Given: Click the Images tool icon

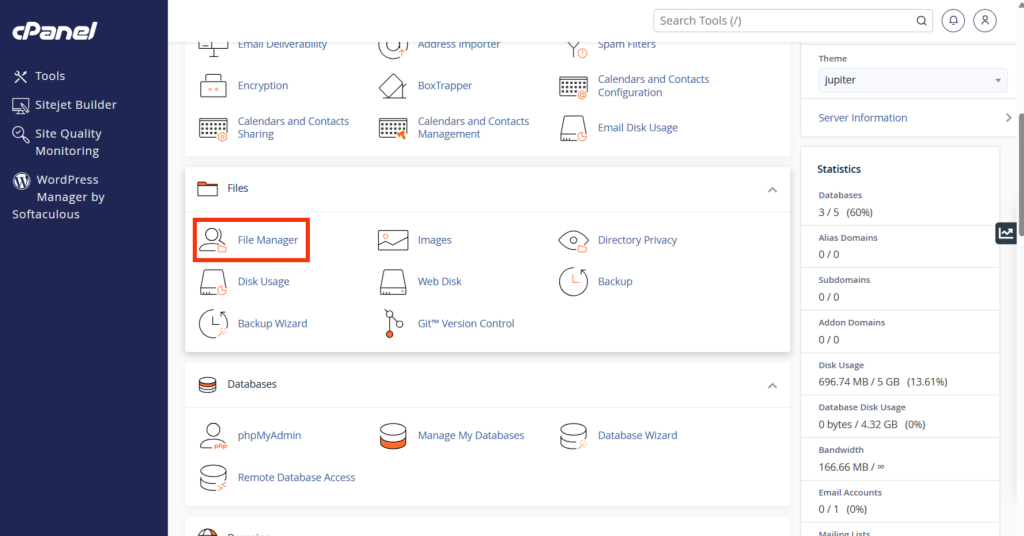Looking at the screenshot, I should coord(393,240).
